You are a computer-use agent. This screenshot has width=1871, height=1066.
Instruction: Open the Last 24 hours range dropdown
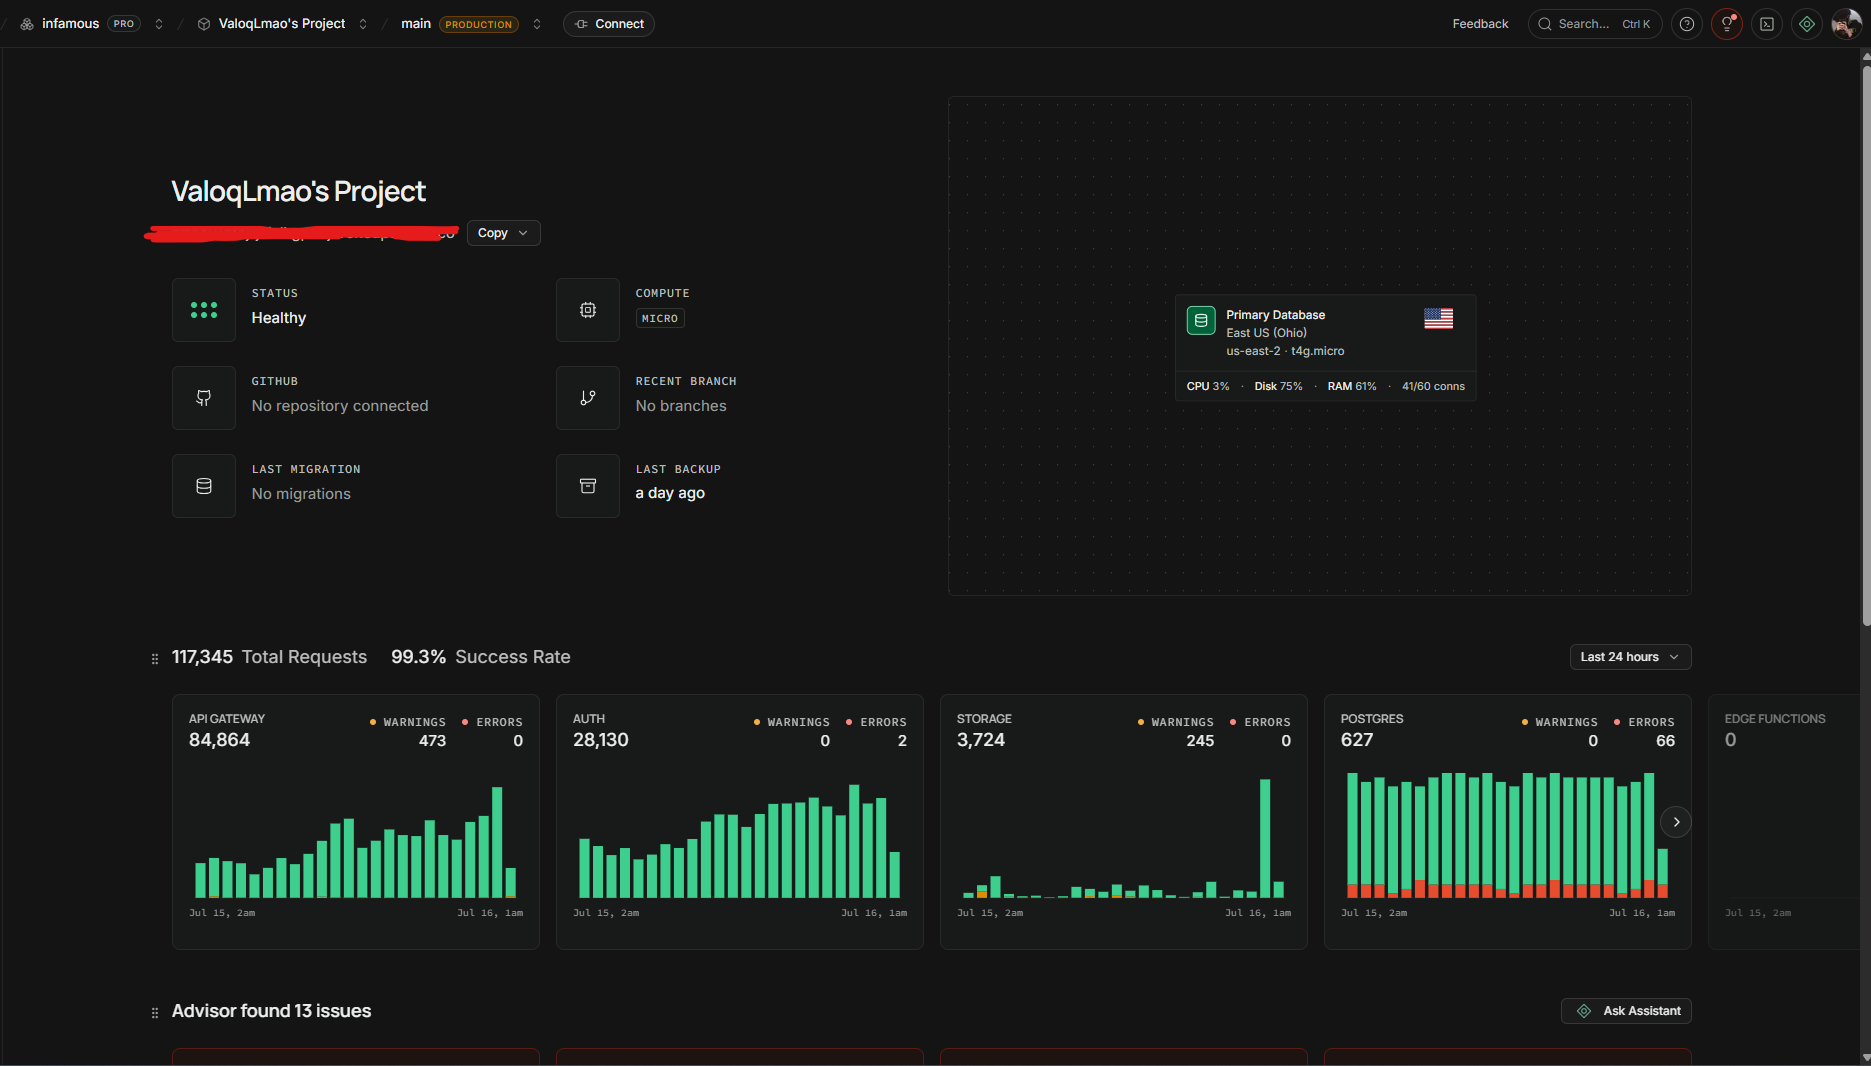coord(1630,657)
